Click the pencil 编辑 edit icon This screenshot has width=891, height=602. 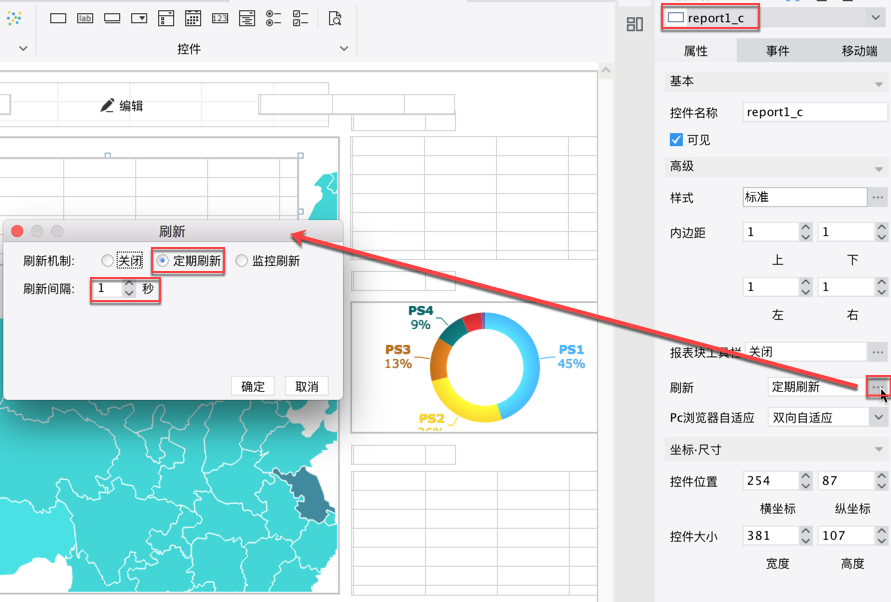pyautogui.click(x=107, y=106)
